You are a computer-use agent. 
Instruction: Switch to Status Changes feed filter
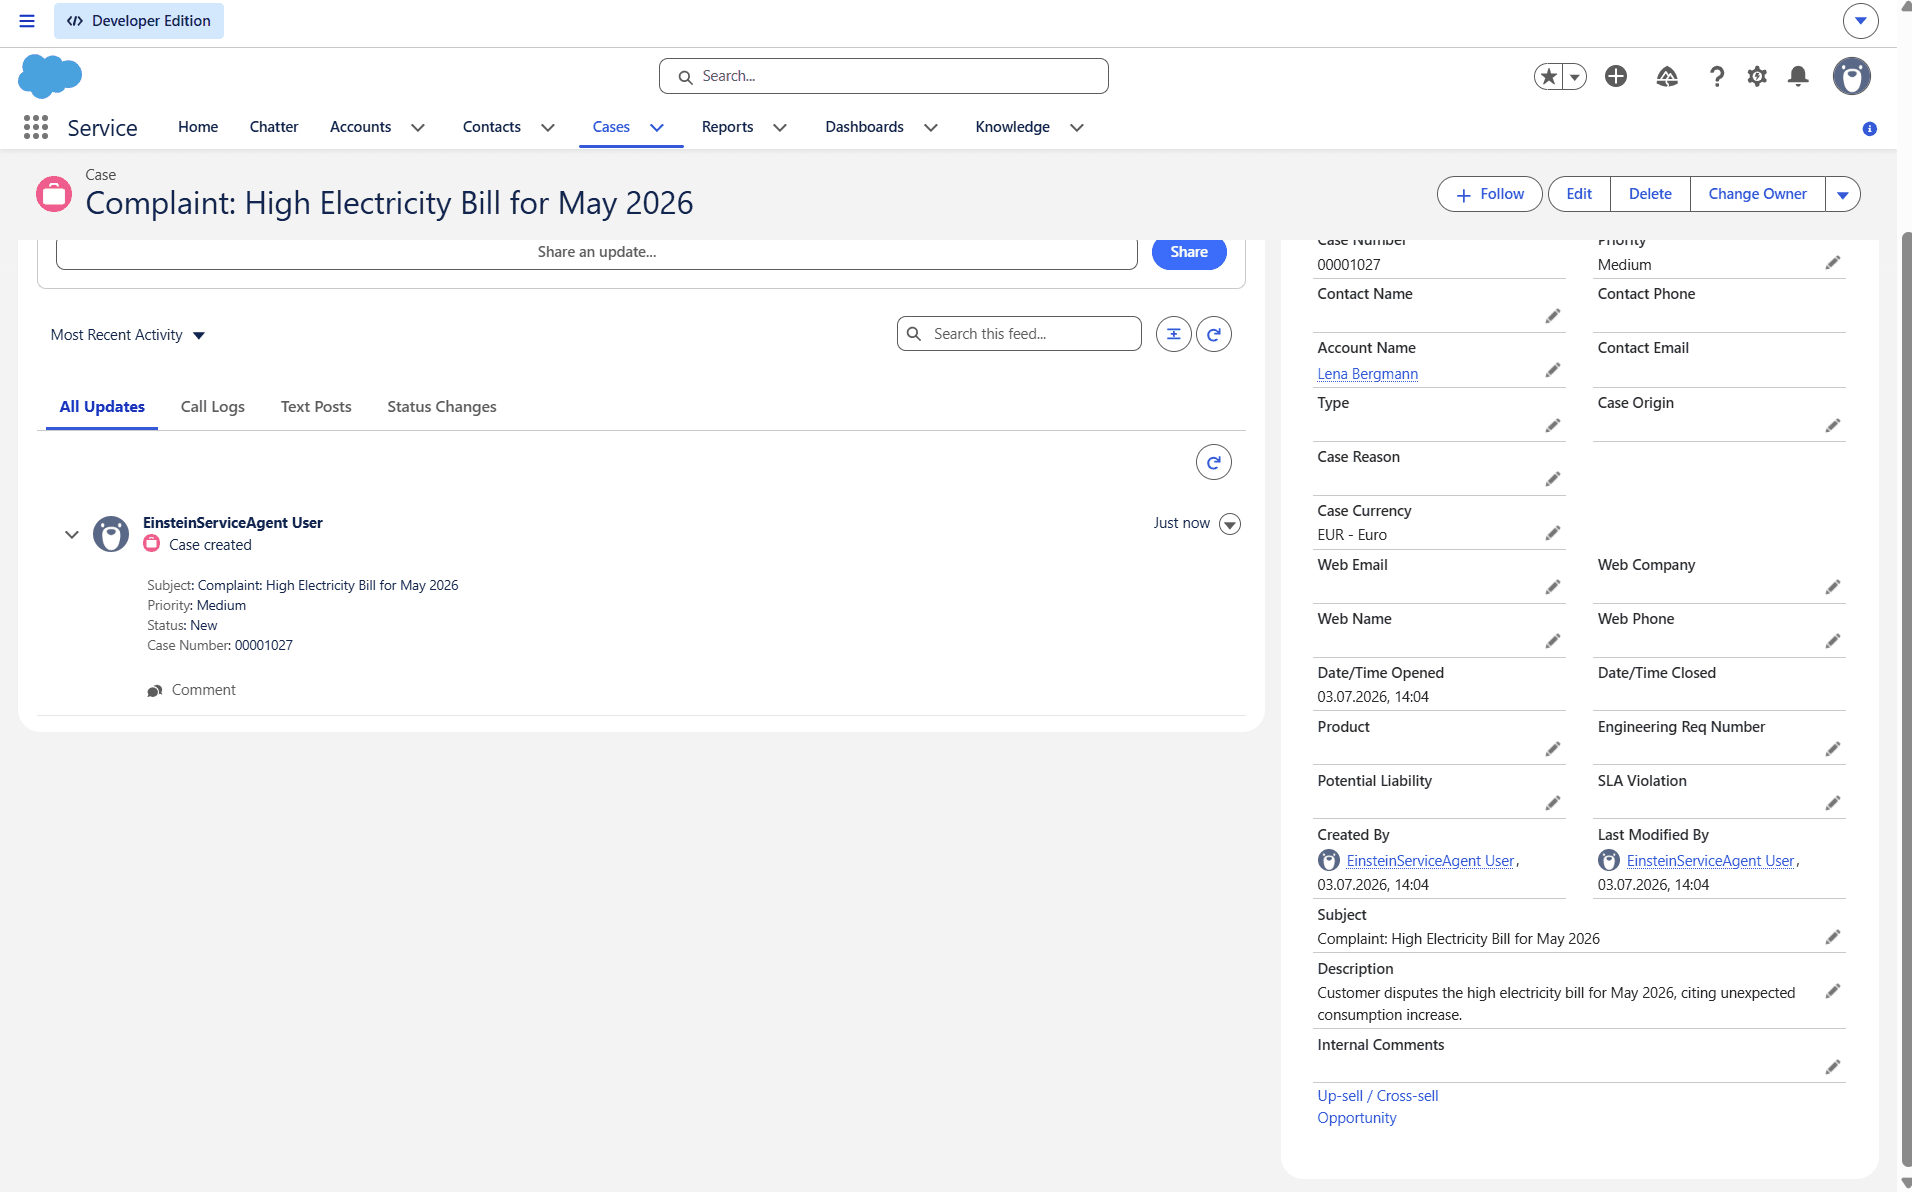tap(442, 407)
